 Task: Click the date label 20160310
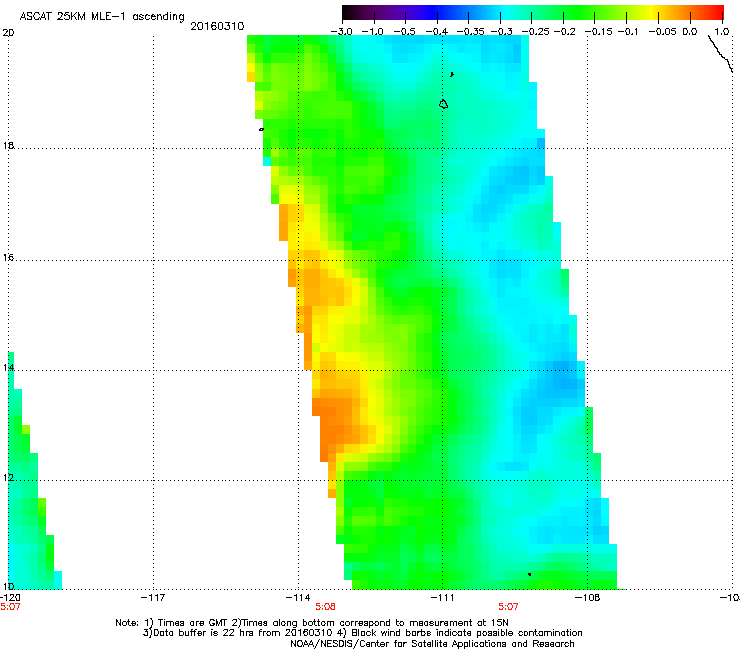pos(217,26)
